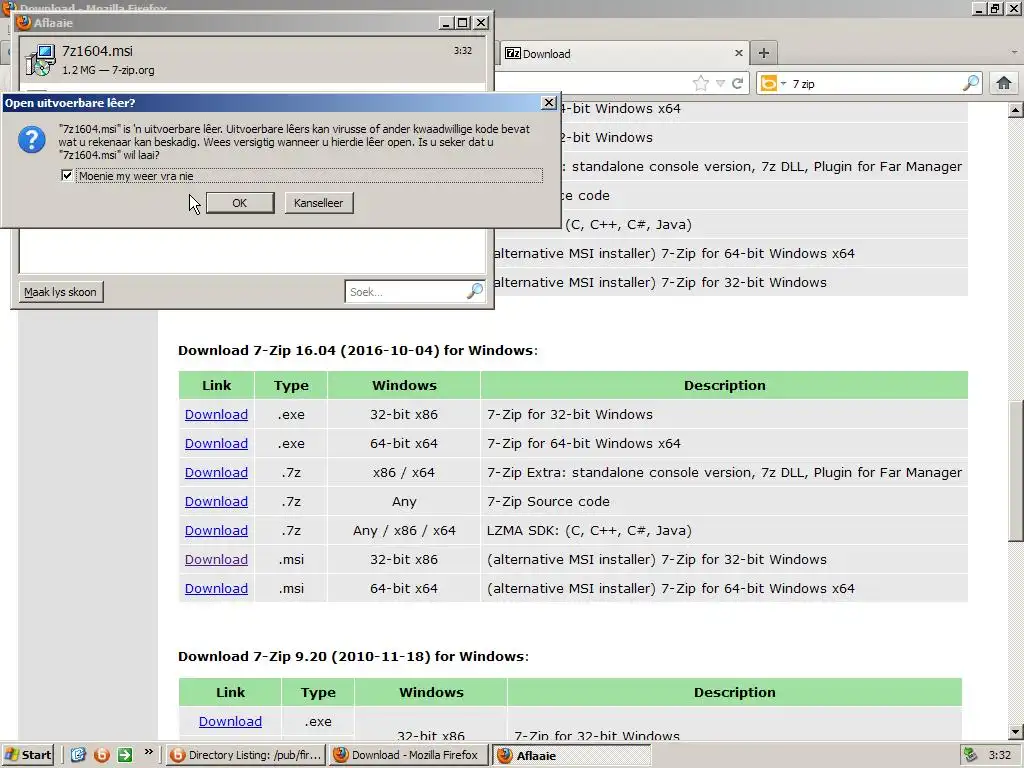Click 'Windows' column header in 16.04 table

click(x=404, y=385)
